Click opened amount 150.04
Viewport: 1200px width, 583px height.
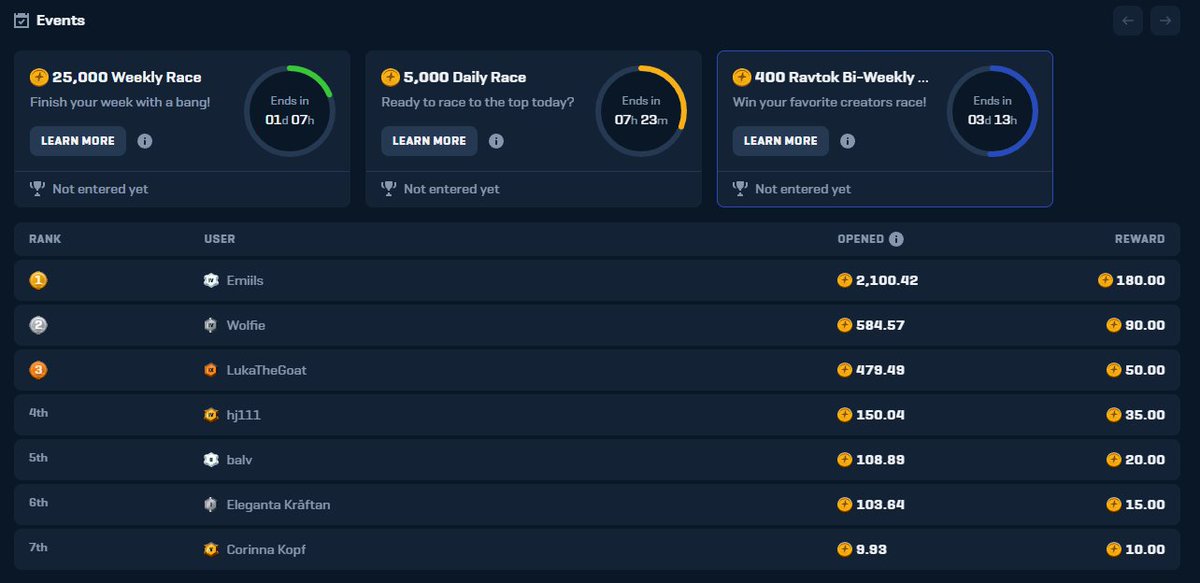pyautogui.click(x=881, y=415)
